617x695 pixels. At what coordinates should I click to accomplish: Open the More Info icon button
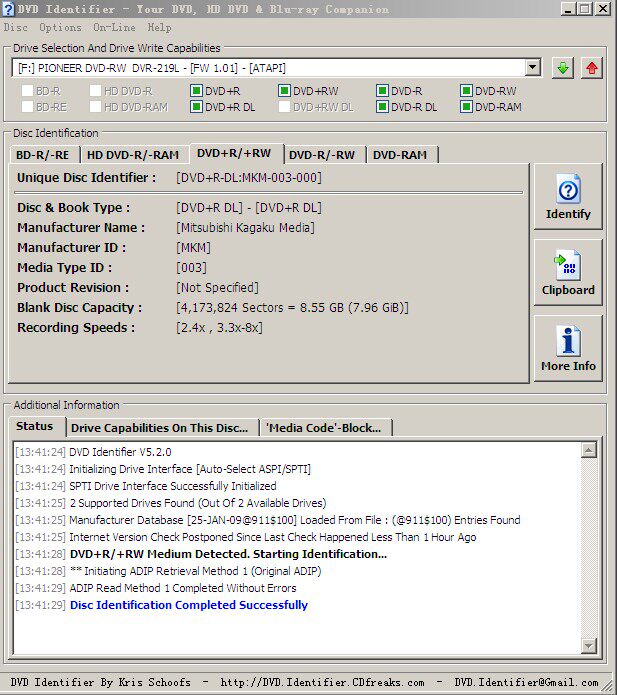568,348
